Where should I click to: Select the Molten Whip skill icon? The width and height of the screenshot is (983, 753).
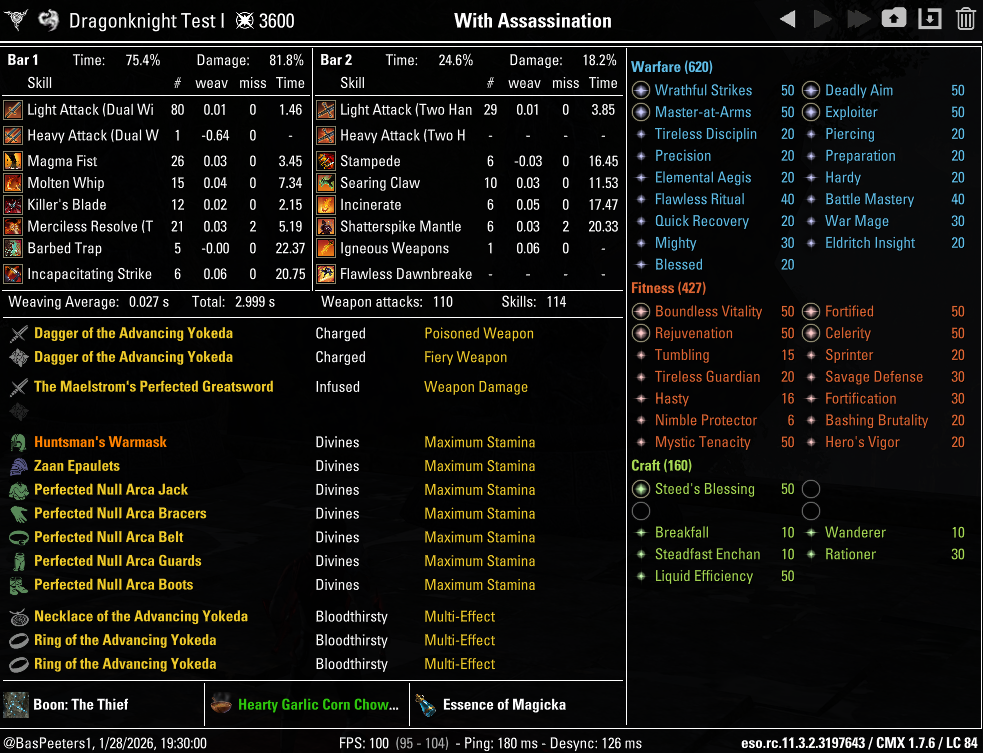[13, 183]
